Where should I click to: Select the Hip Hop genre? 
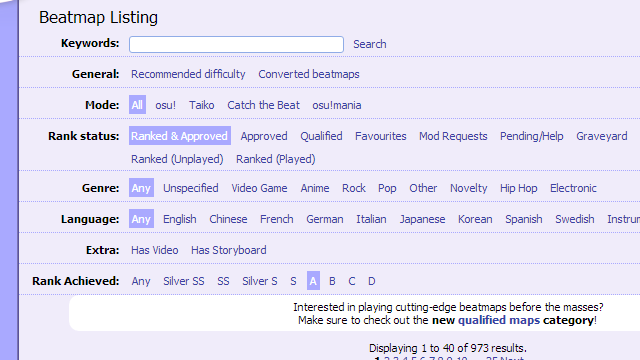pos(518,188)
